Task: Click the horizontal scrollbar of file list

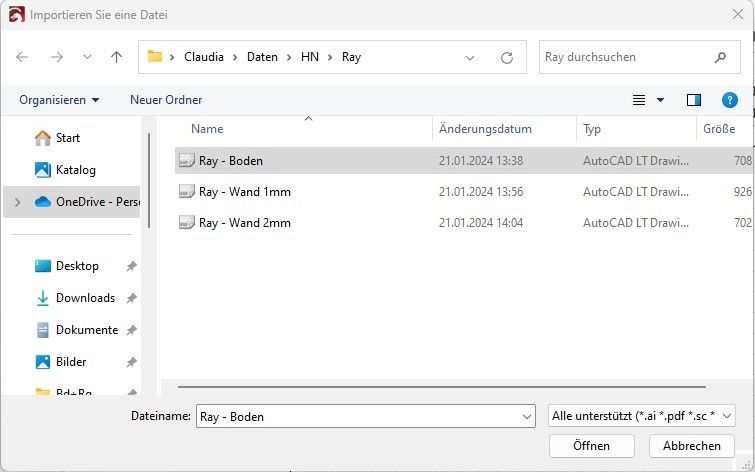Action: (x=440, y=386)
